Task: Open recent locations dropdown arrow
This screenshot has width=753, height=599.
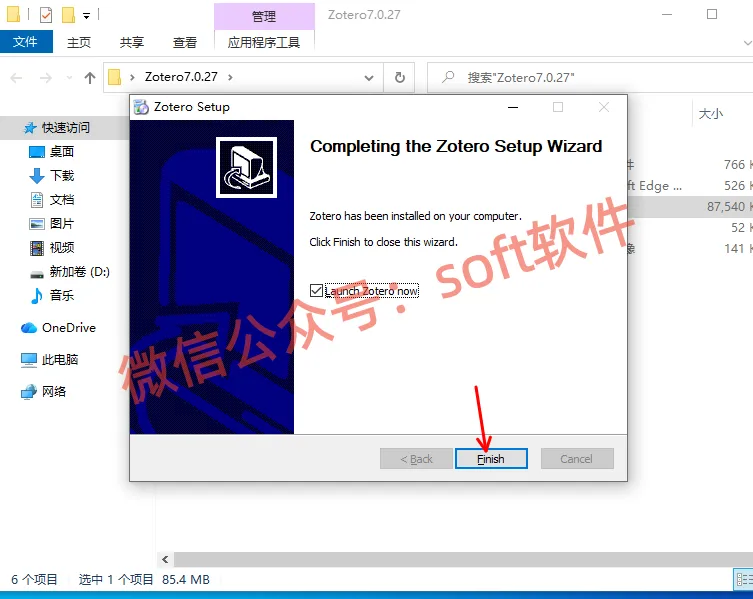Action: coord(69,77)
